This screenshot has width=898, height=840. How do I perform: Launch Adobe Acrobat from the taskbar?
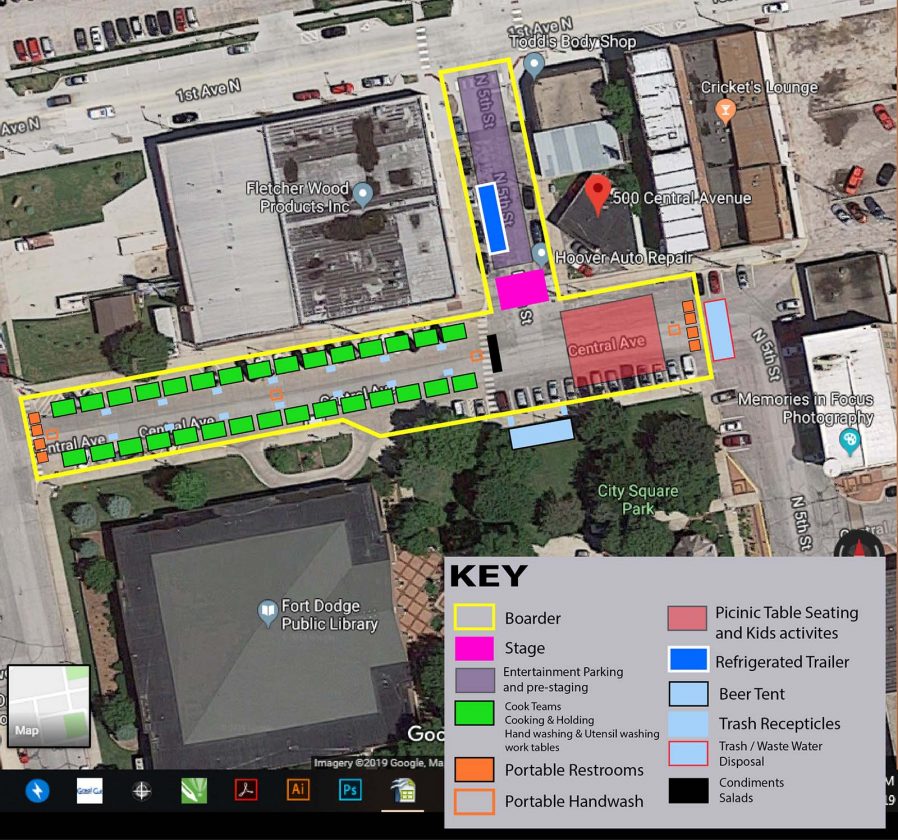(x=246, y=790)
